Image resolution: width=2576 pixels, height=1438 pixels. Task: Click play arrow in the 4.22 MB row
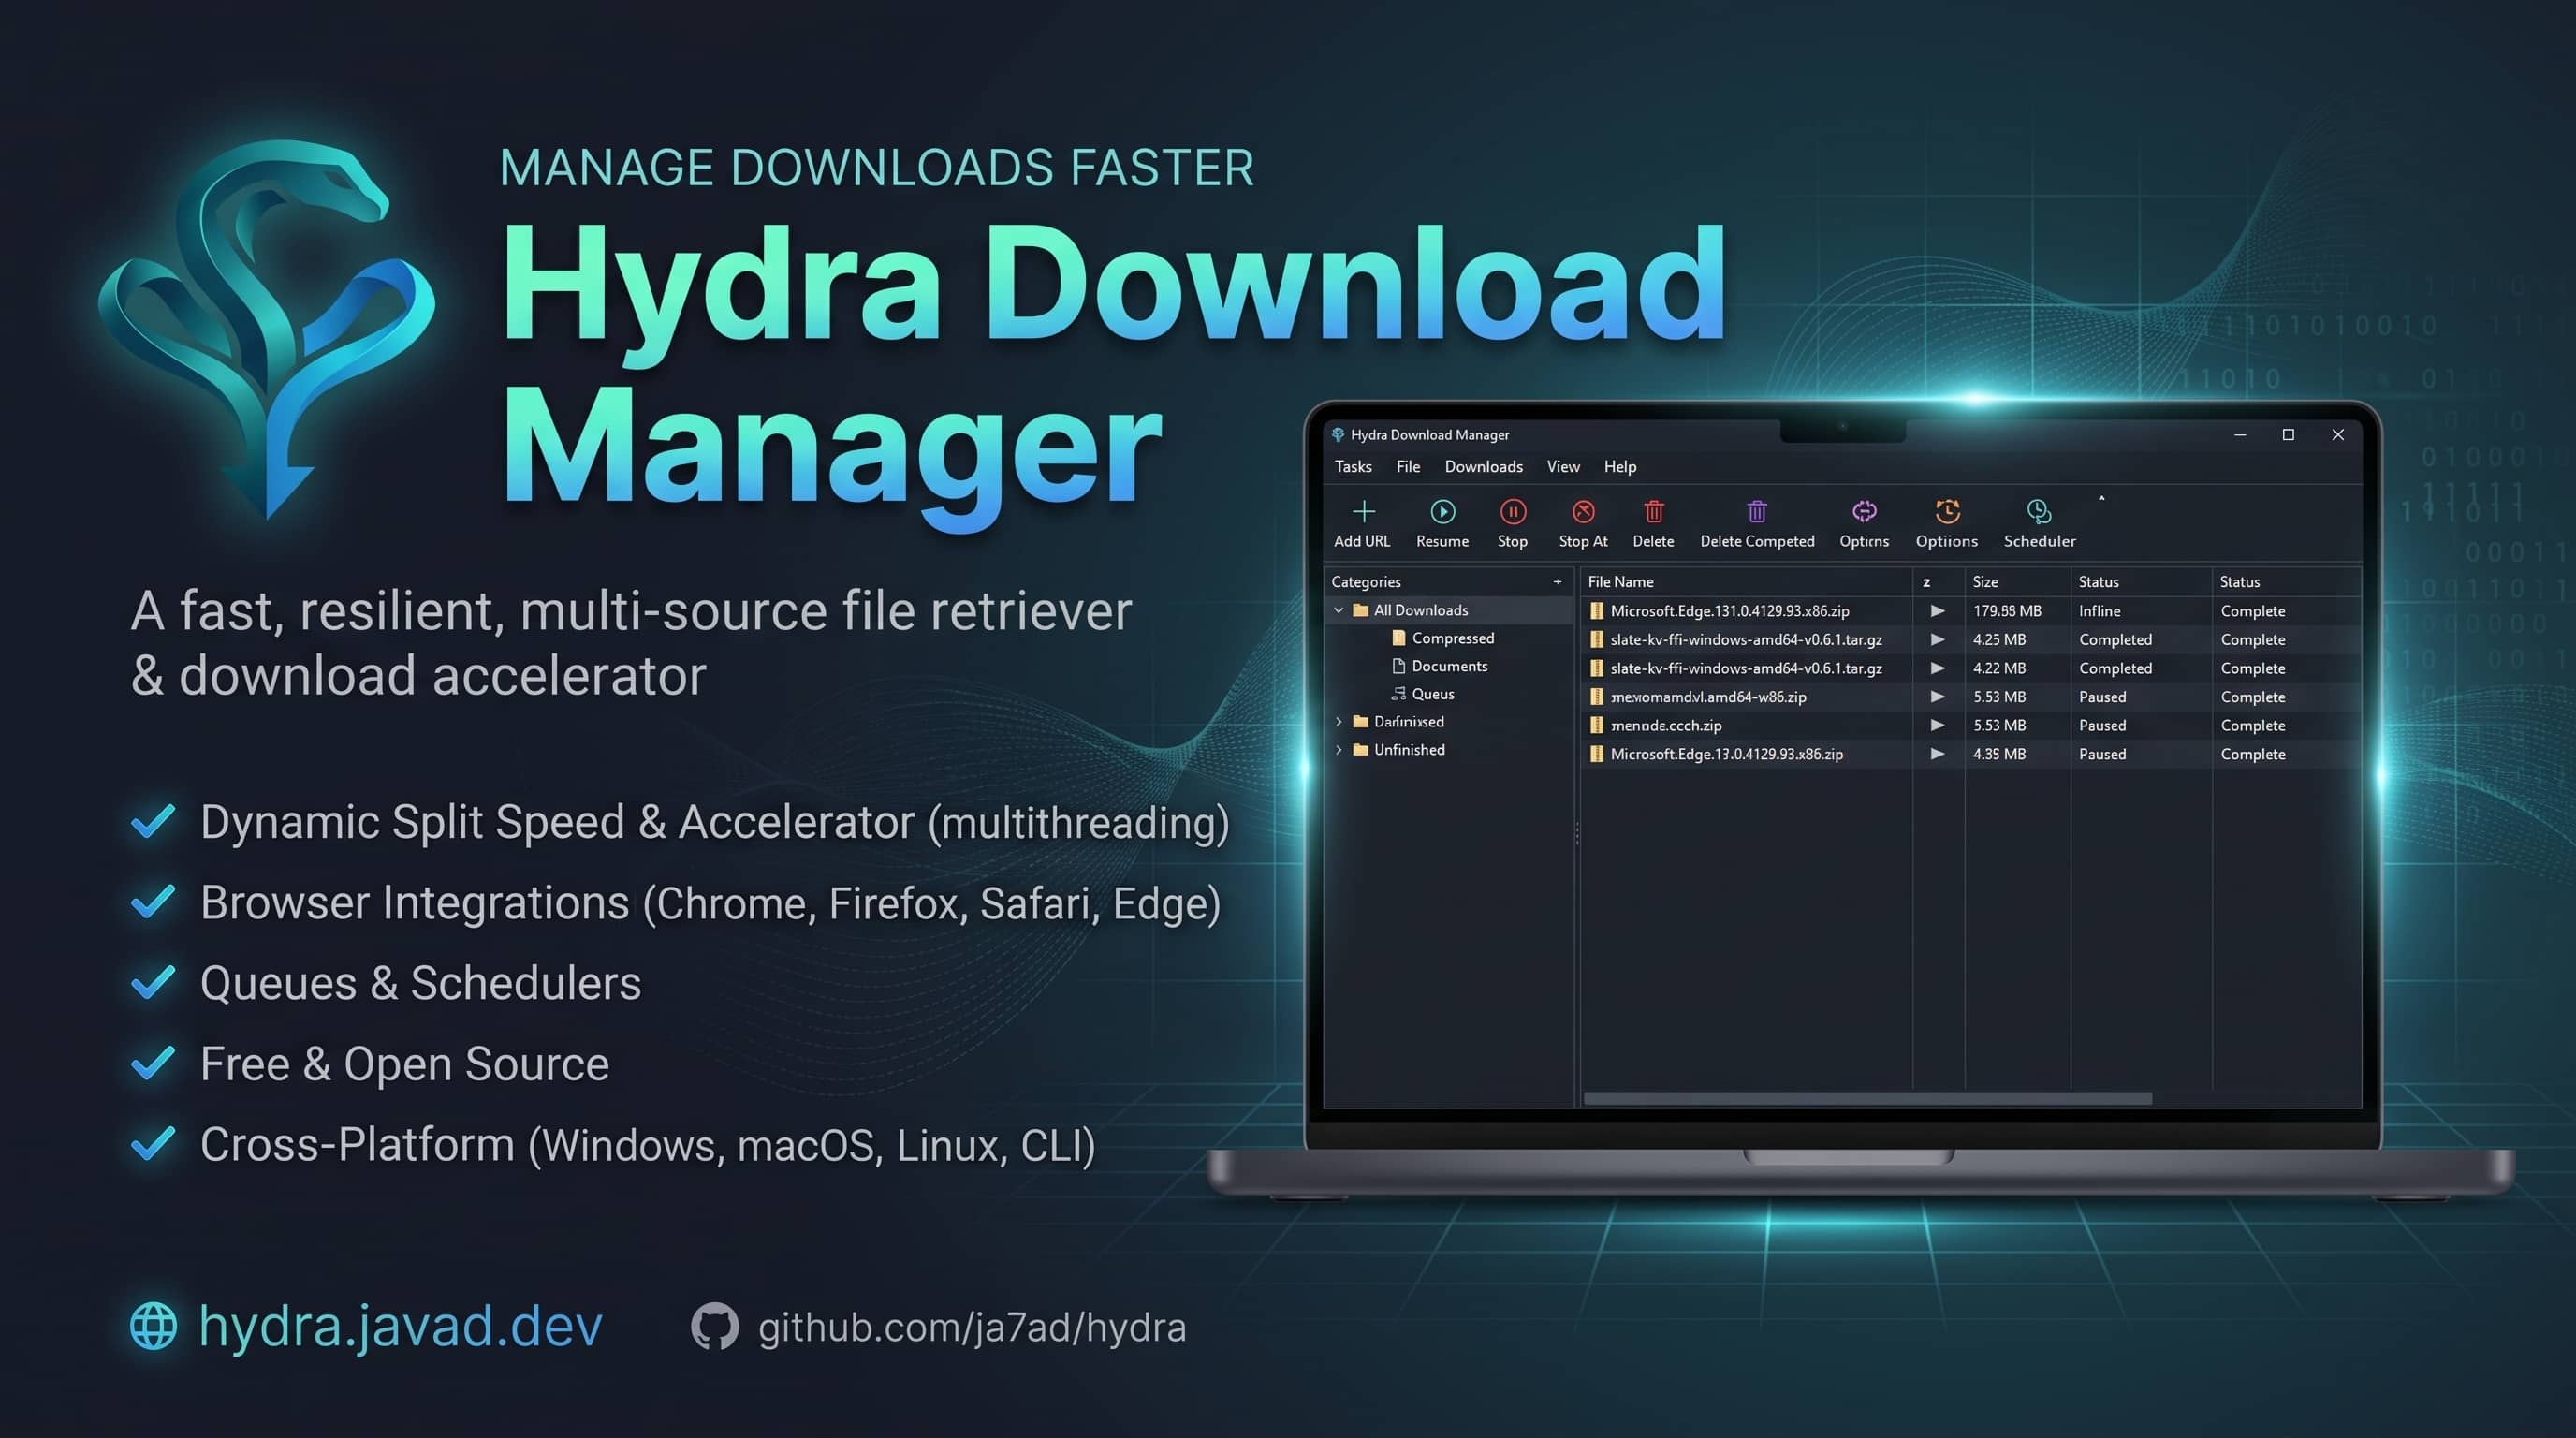point(1937,668)
